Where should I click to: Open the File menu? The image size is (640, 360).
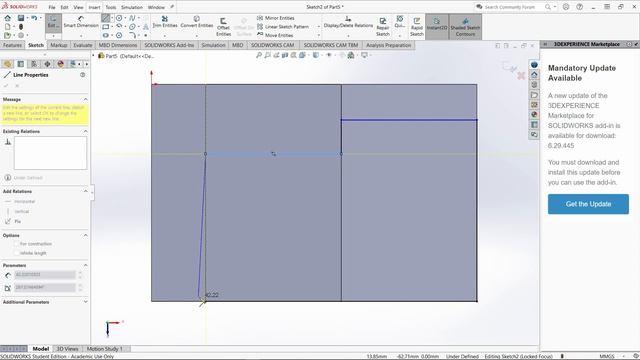pos(52,7)
